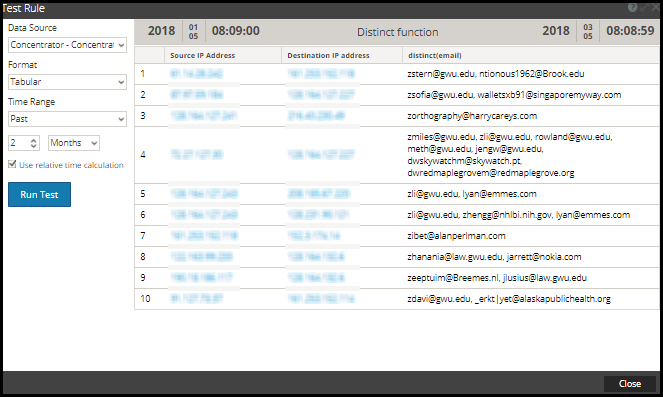The height and width of the screenshot is (397, 663).
Task: Open the Months unit dropdown
Action: 74,143
